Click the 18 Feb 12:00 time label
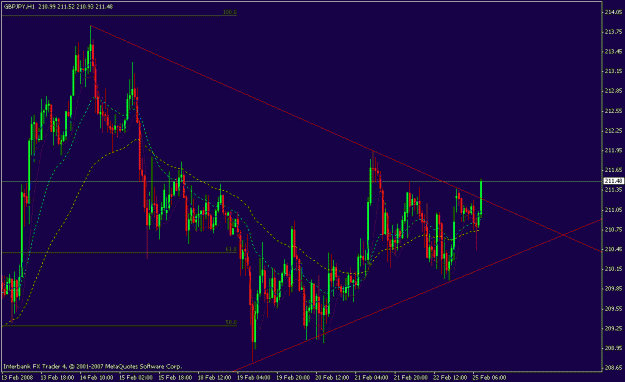 click(214, 377)
